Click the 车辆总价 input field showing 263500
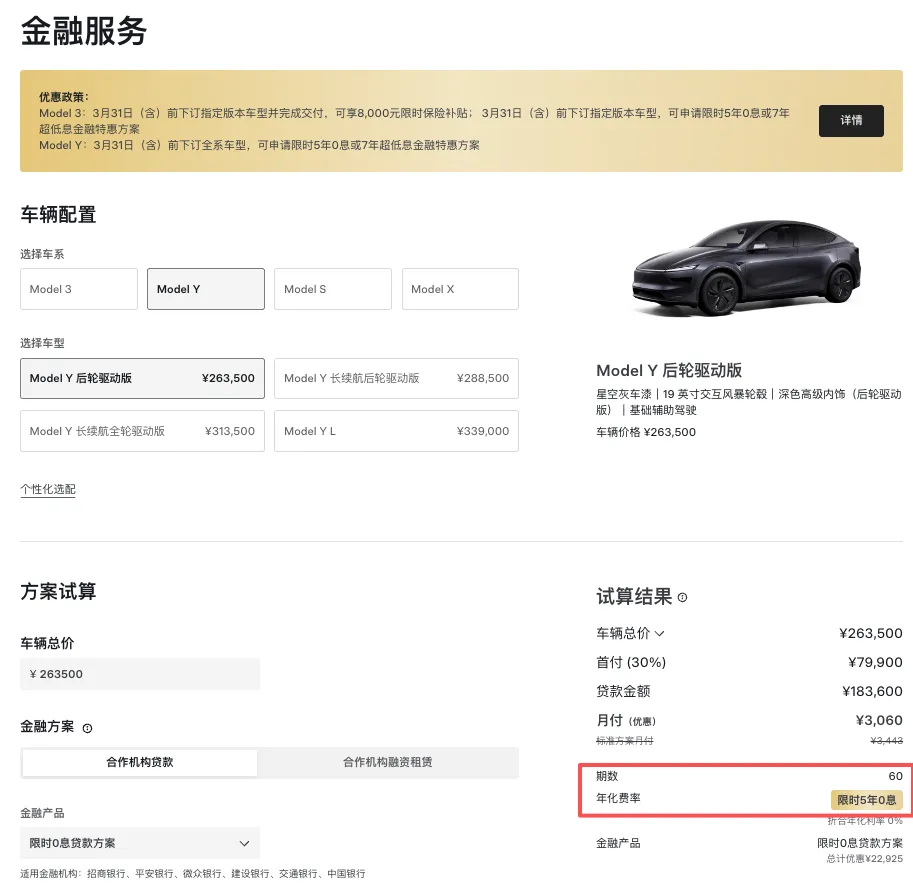The width and height of the screenshot is (913, 889). [140, 674]
